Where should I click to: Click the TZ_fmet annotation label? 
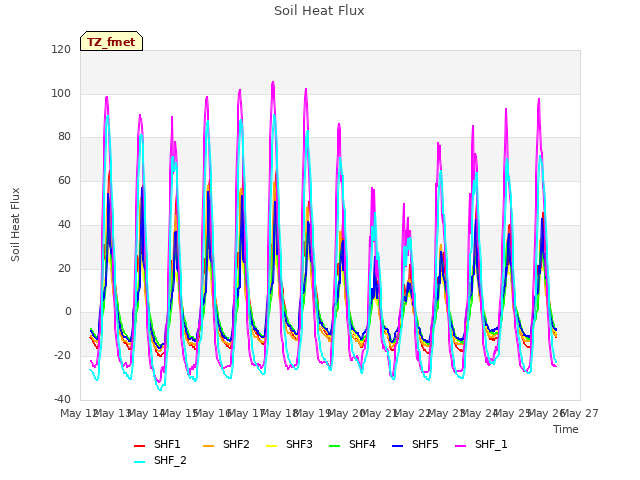[x=111, y=42]
